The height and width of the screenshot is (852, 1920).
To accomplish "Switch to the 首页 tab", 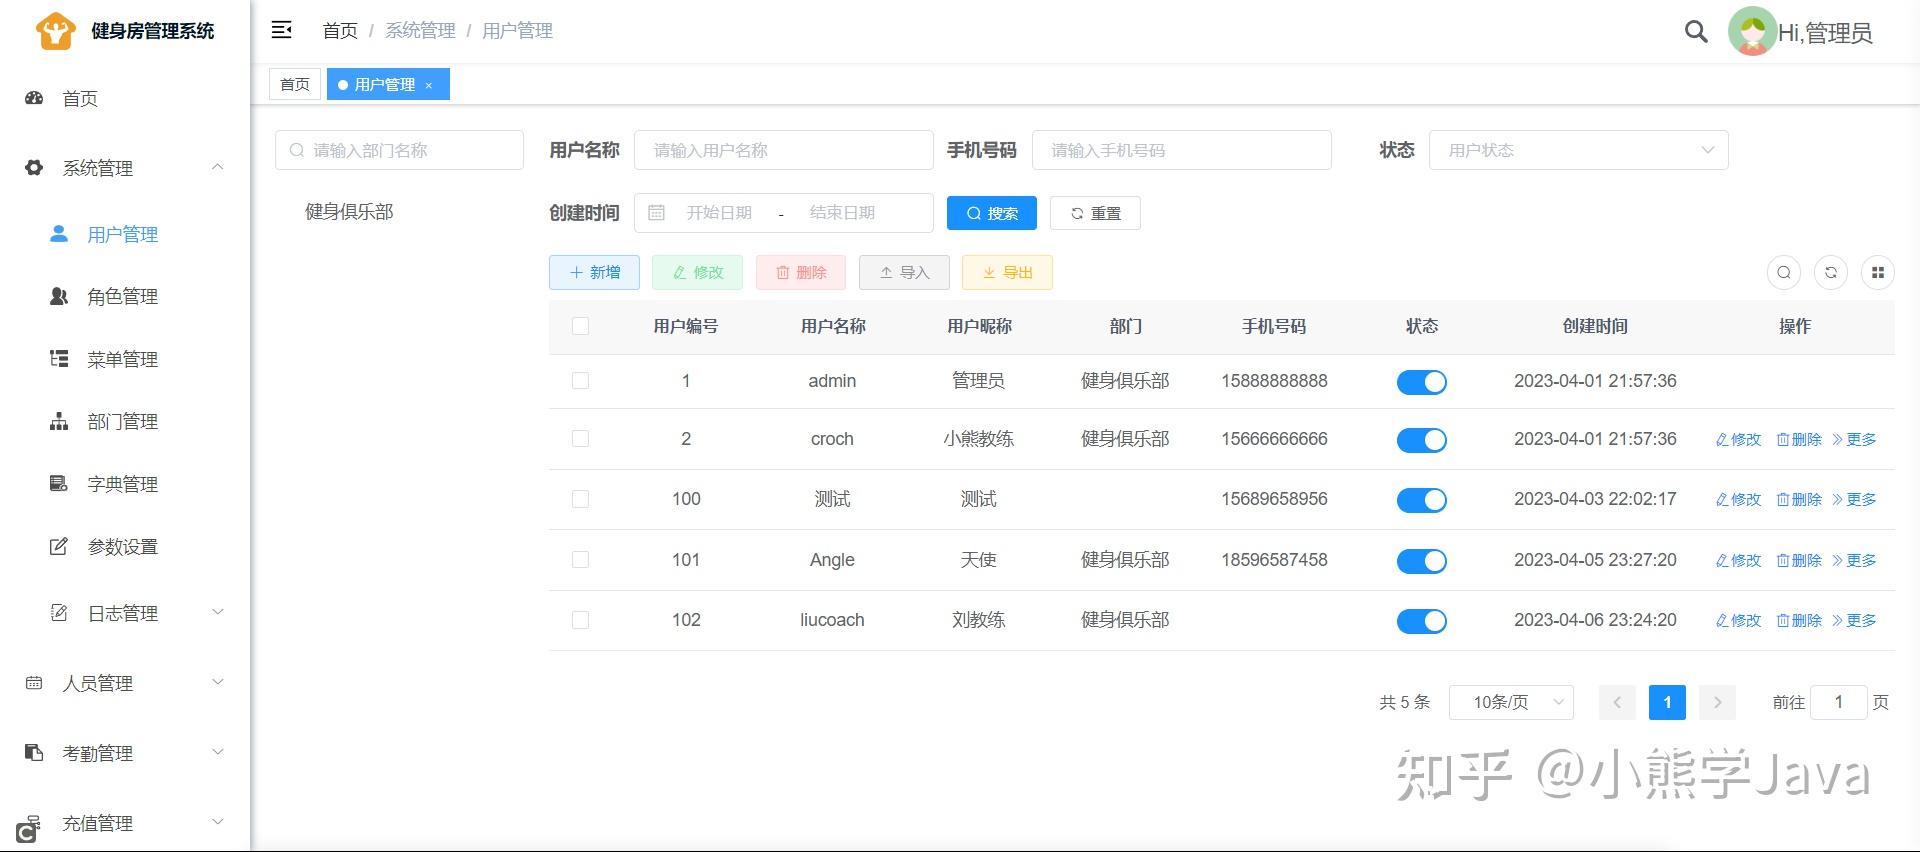I will pos(294,84).
